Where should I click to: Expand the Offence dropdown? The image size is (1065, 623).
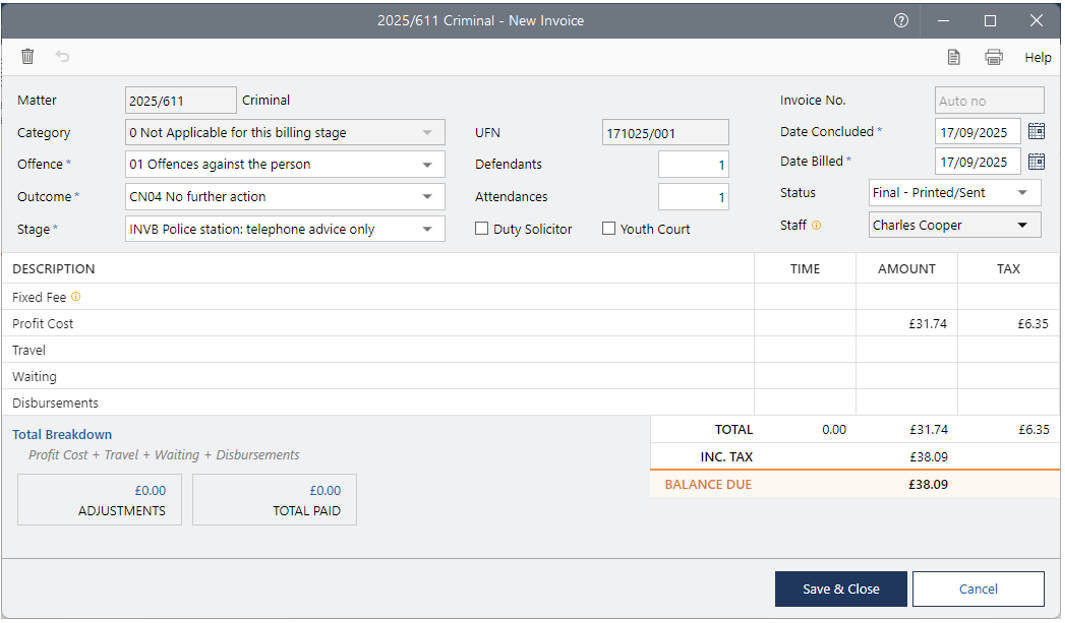point(427,164)
